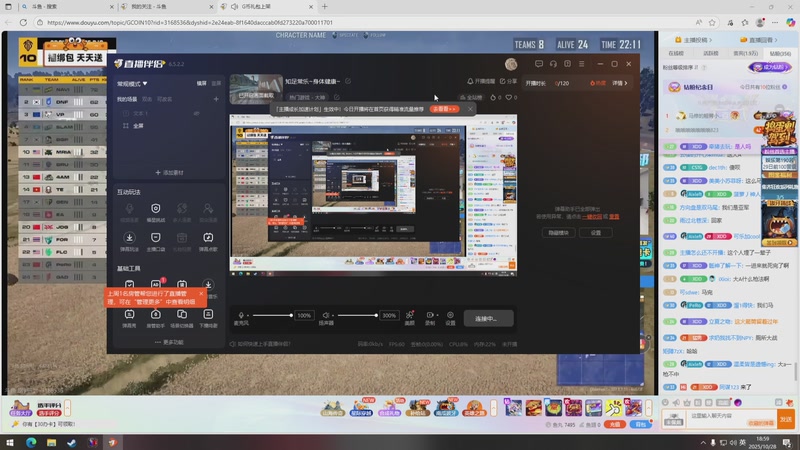
Task: Click the 隐藏模块 hide module button
Action: tap(558, 233)
